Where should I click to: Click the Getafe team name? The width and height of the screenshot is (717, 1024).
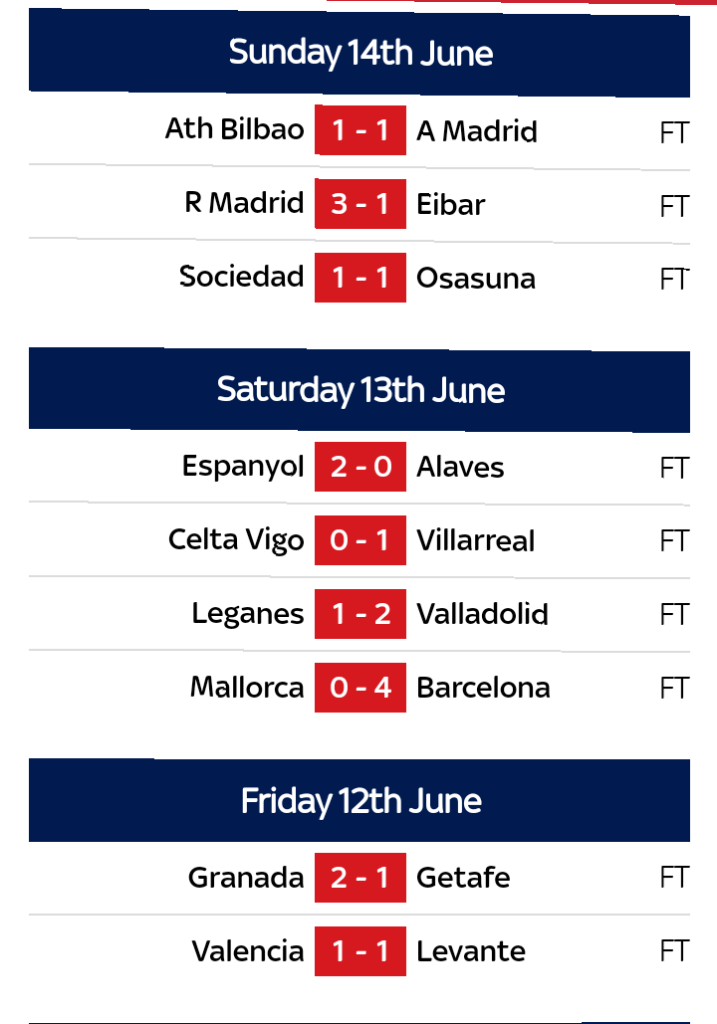point(463,878)
